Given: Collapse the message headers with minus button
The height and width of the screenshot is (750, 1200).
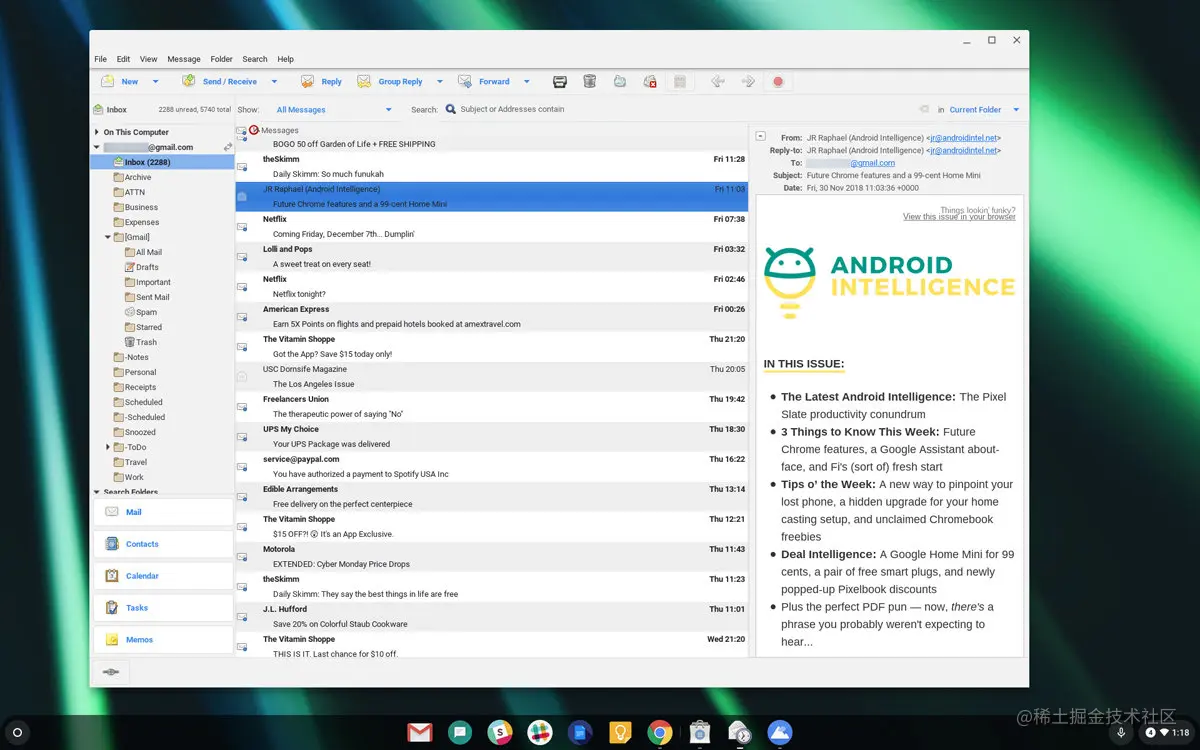Looking at the screenshot, I should pos(761,136).
